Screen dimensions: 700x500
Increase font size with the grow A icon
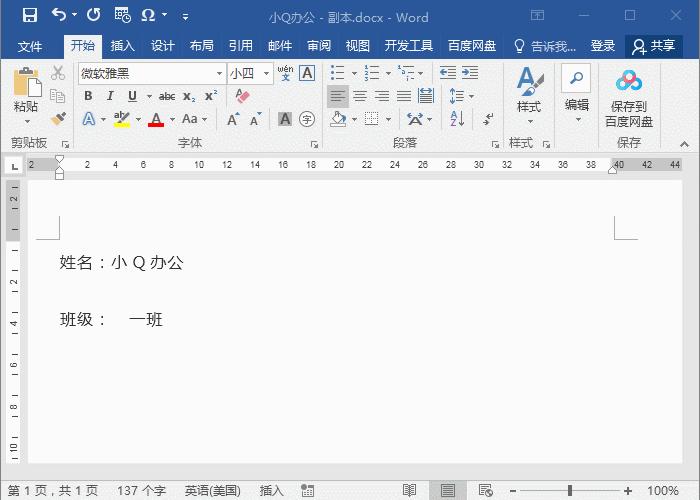point(233,119)
